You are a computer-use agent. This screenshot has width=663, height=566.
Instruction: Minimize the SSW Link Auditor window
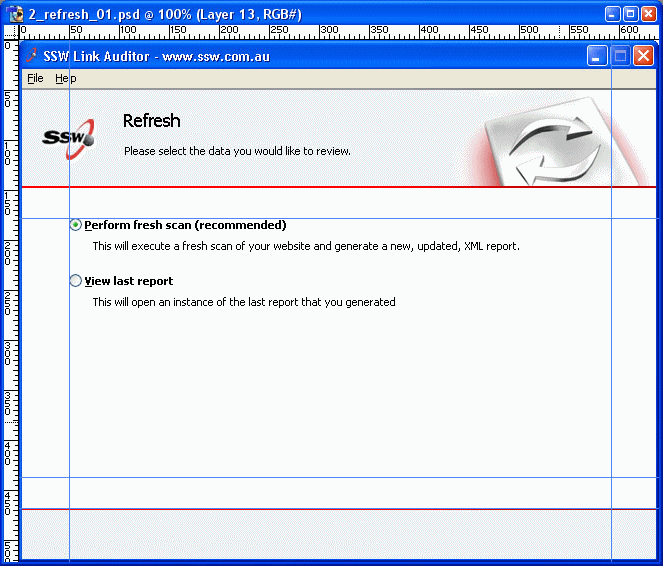point(597,56)
